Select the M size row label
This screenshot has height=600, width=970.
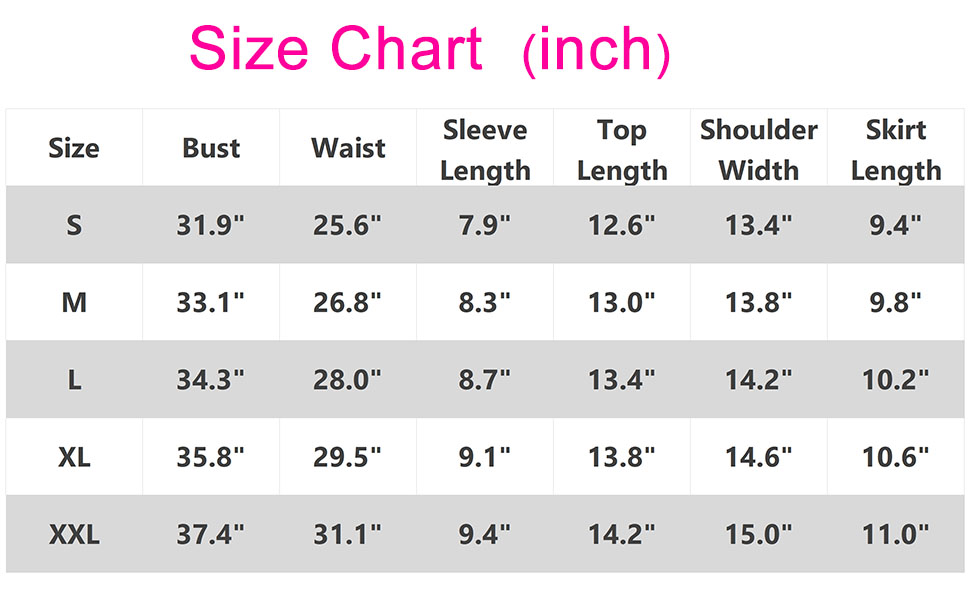point(74,302)
